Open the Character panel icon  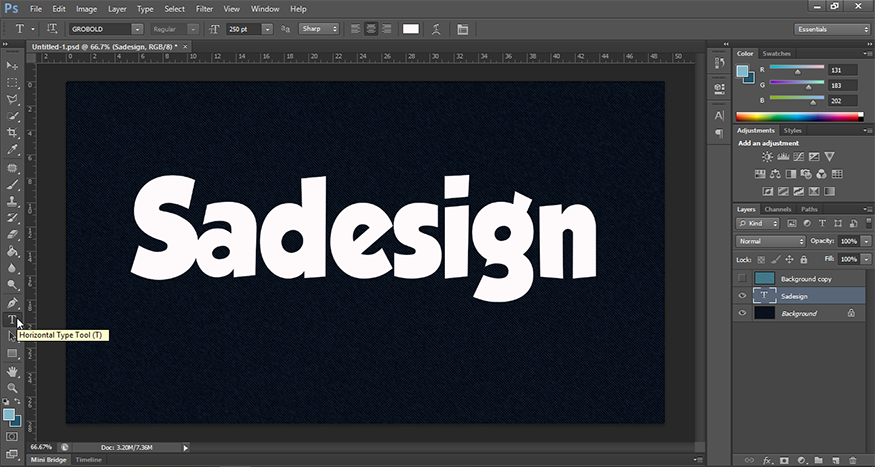click(719, 115)
